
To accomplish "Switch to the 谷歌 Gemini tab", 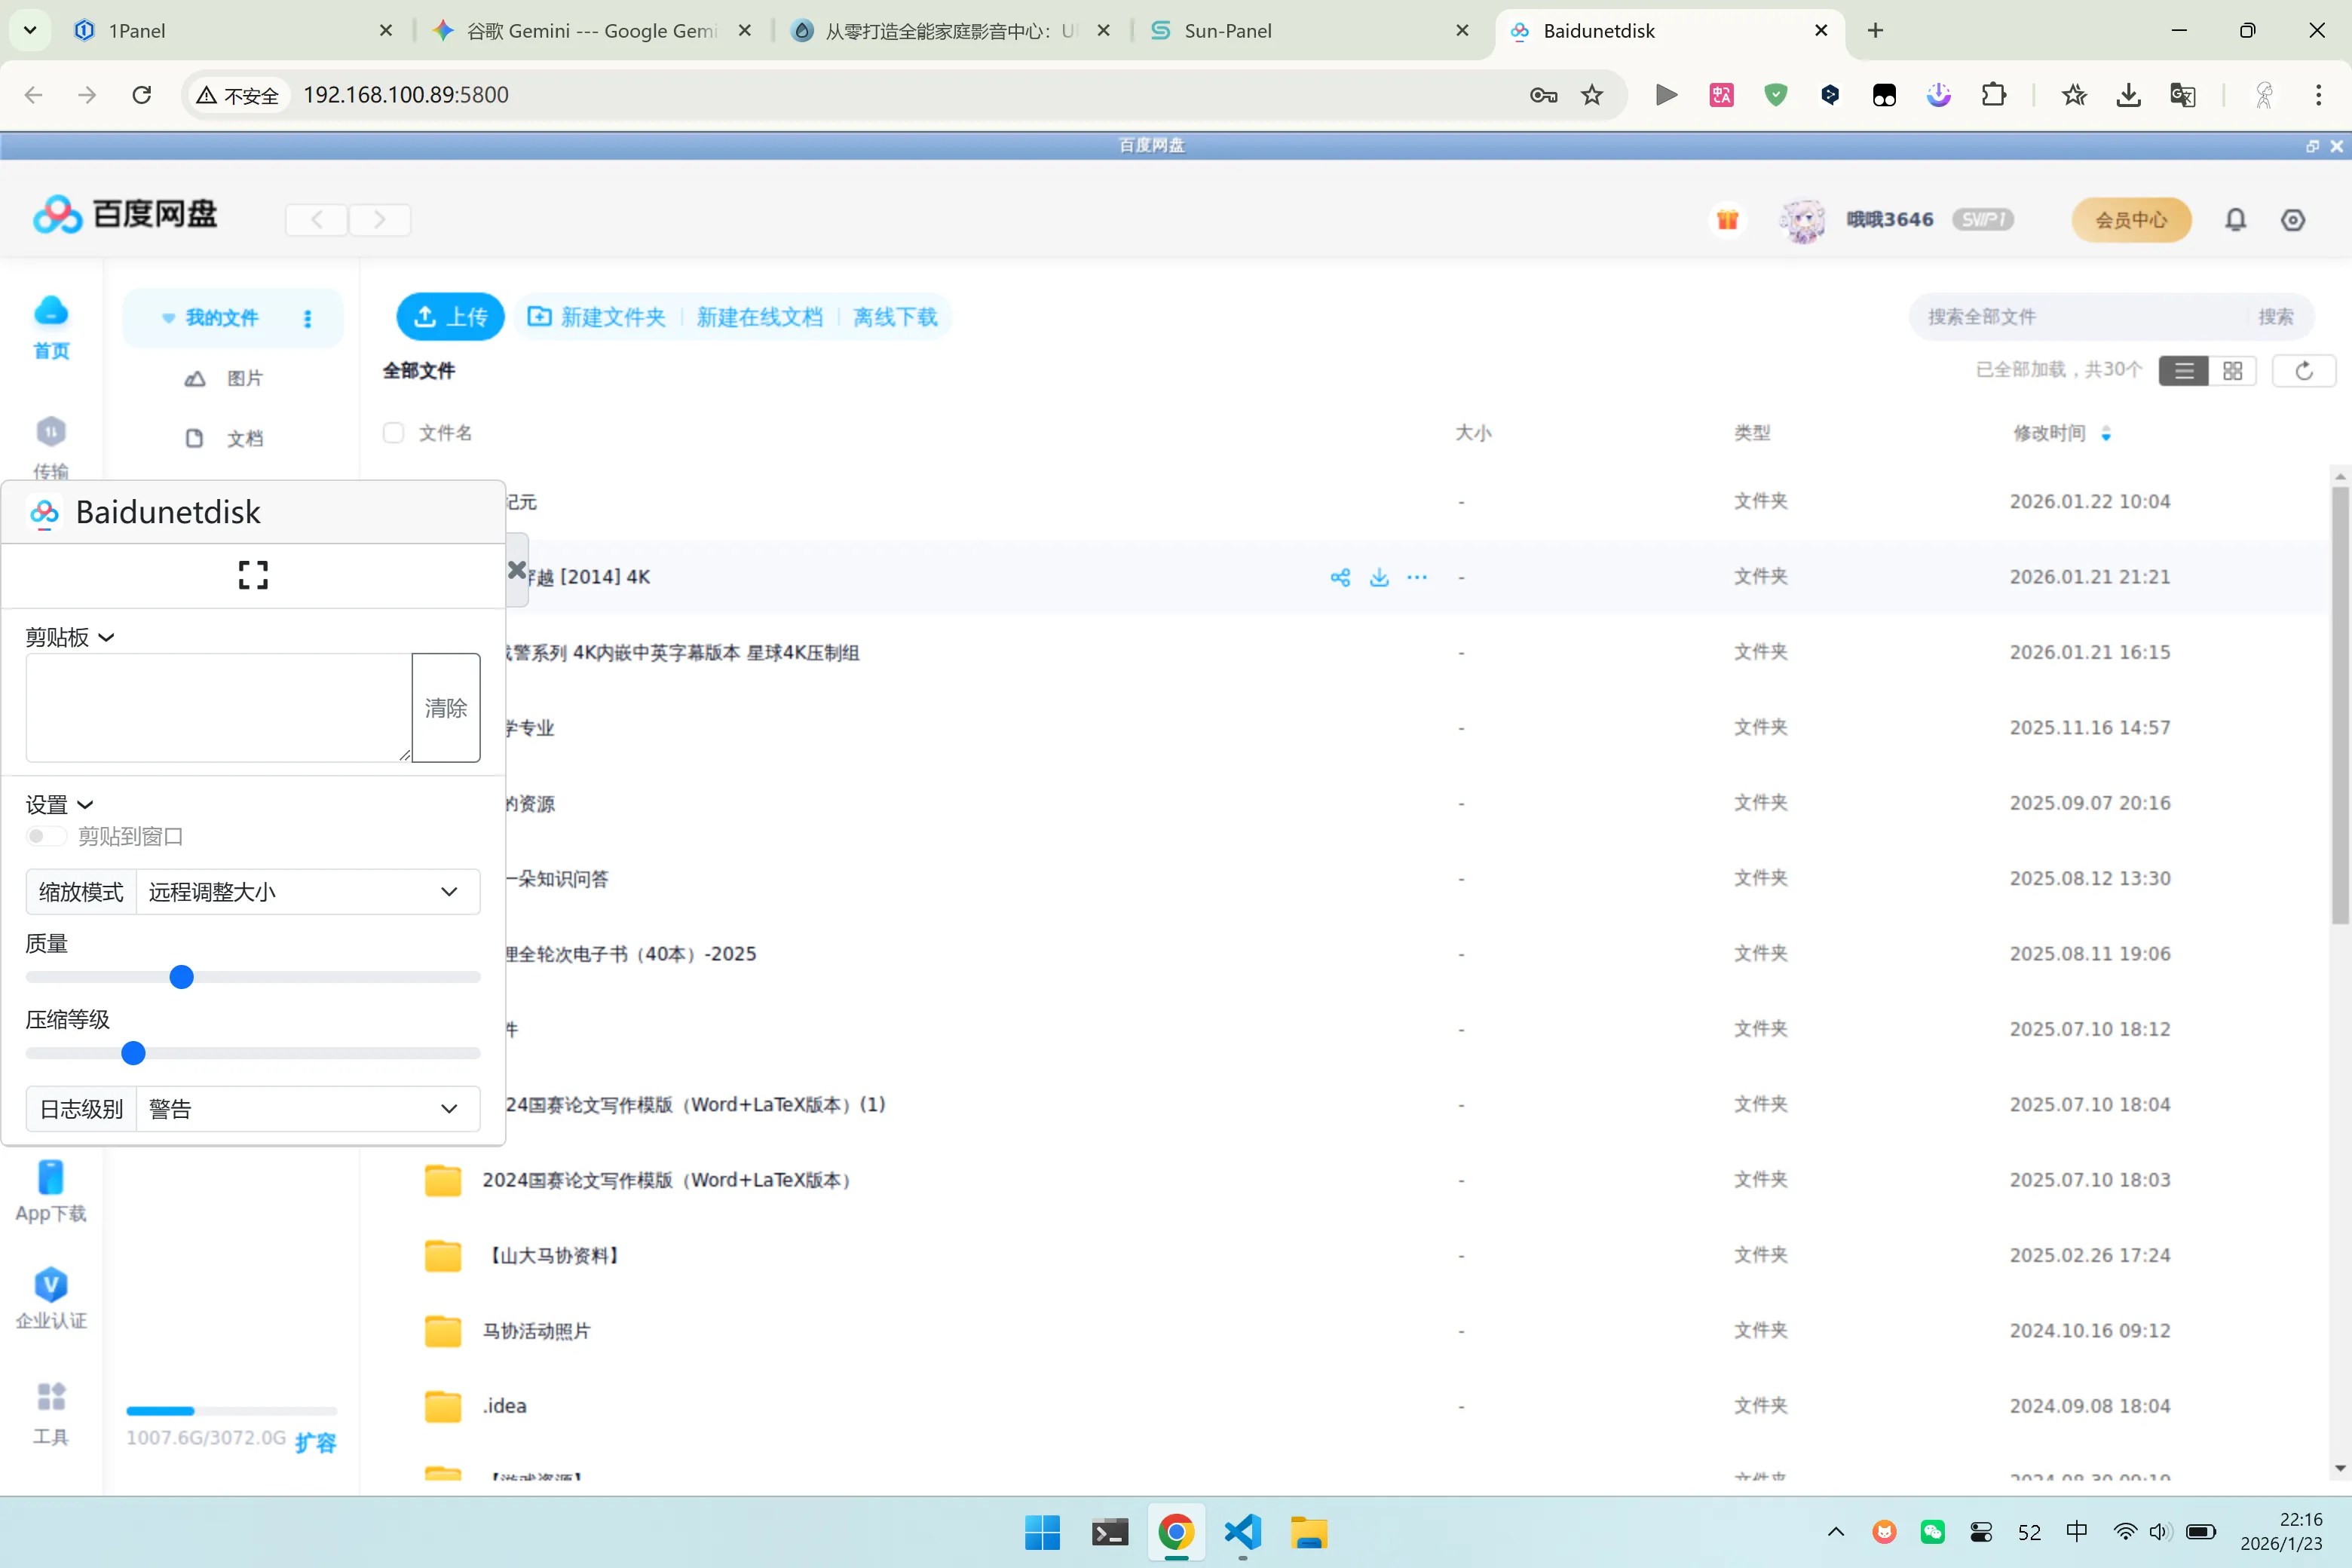I will point(592,30).
